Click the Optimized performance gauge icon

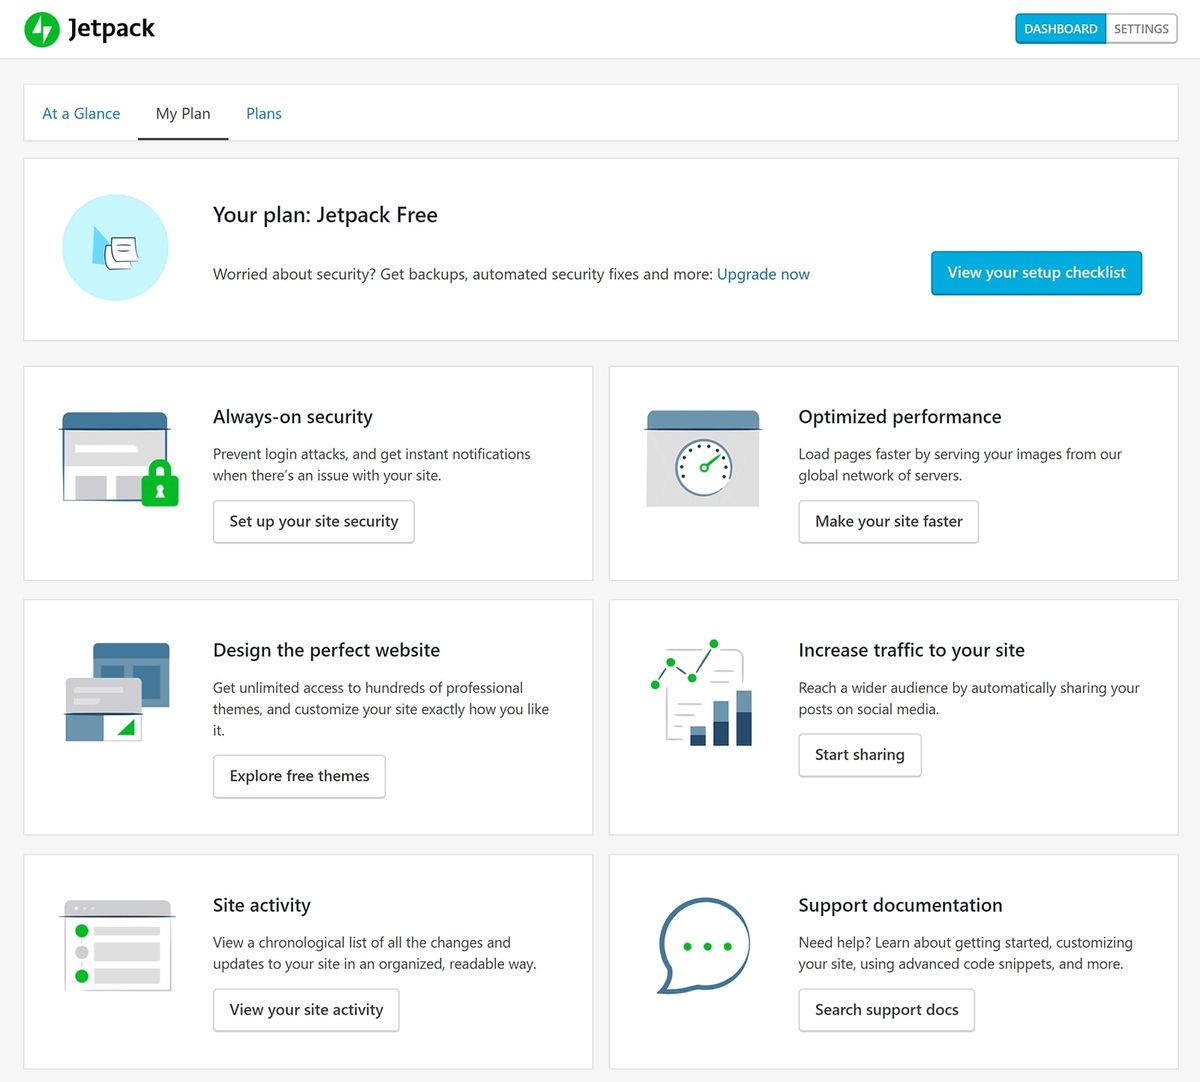pos(703,460)
